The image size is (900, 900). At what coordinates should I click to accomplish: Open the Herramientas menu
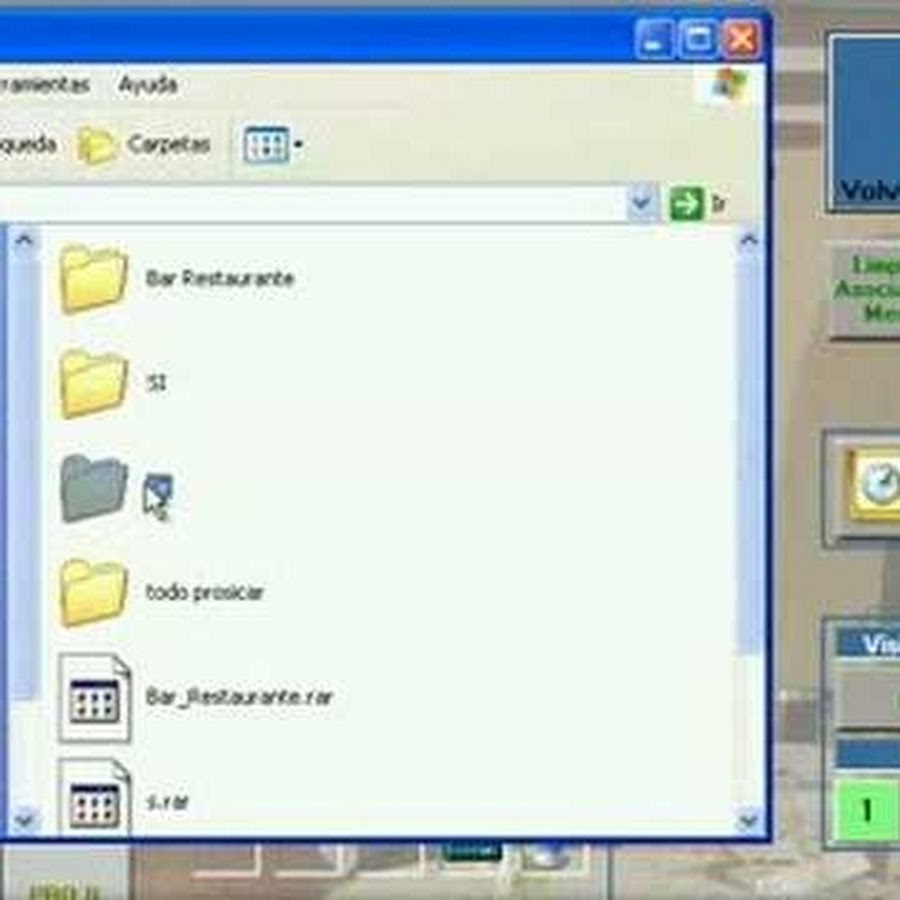click(44, 85)
